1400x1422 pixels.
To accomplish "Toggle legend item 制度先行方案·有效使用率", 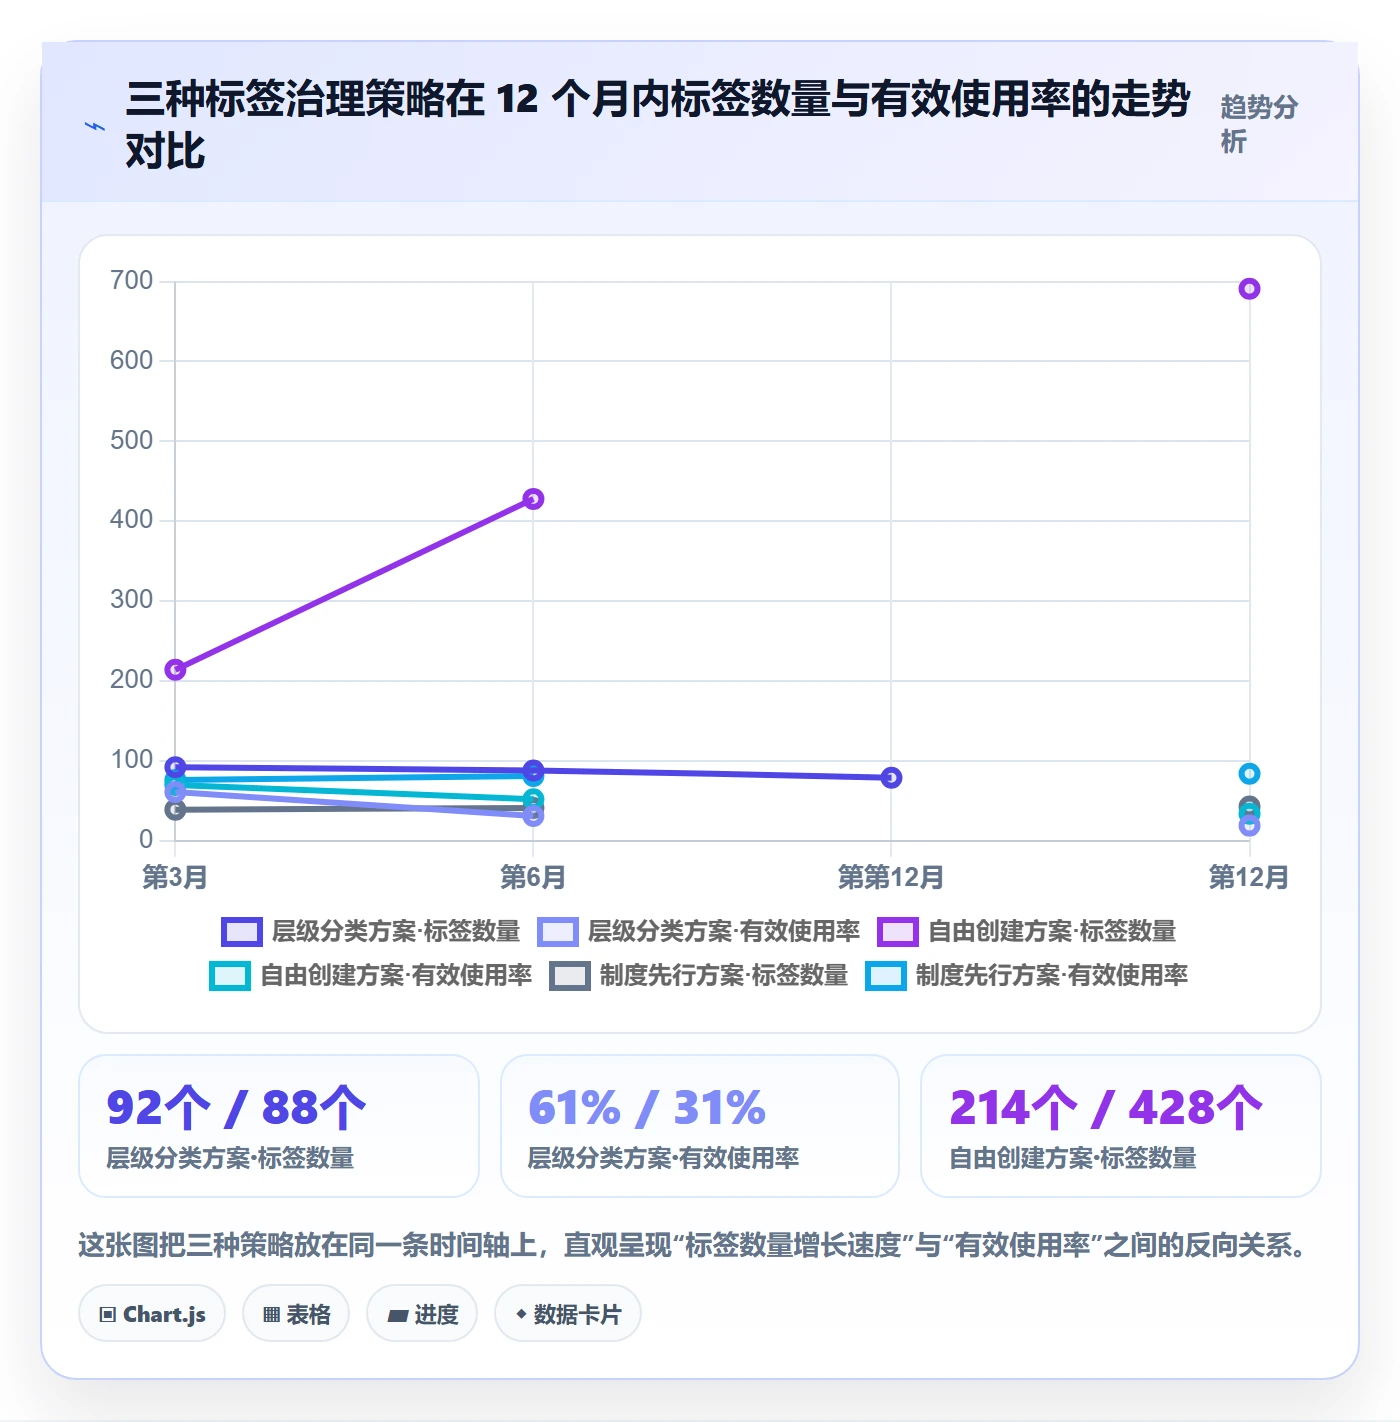I will point(1027,976).
